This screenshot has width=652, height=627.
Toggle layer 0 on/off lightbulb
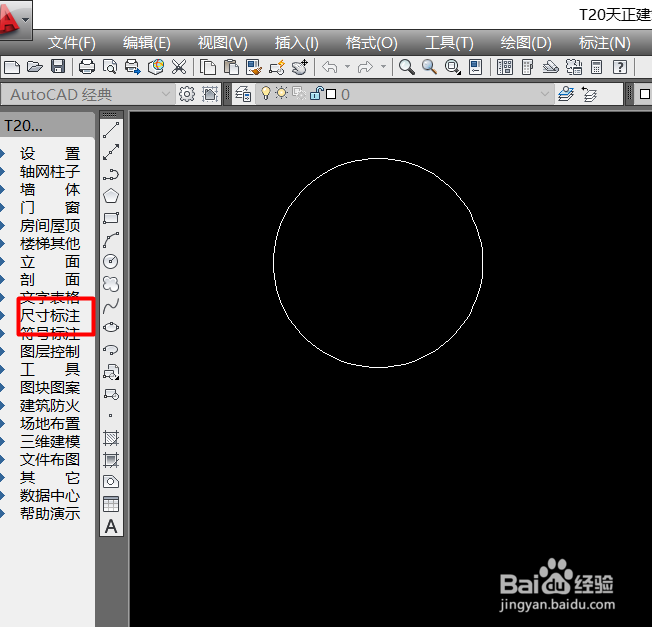click(x=266, y=93)
